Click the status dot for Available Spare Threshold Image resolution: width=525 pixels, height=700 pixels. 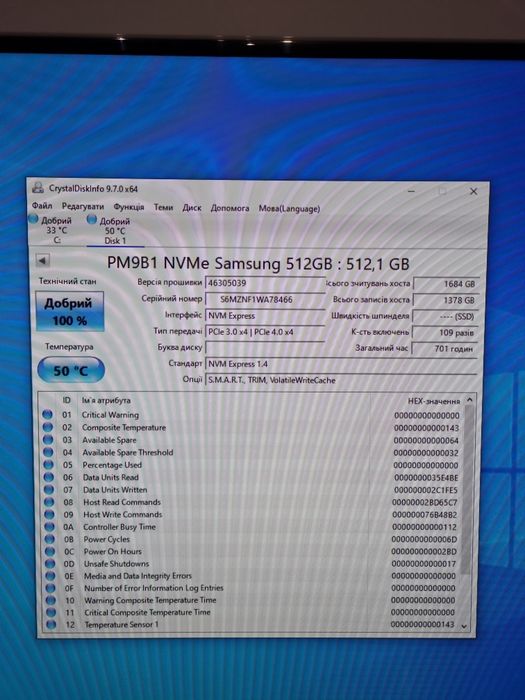(48, 452)
